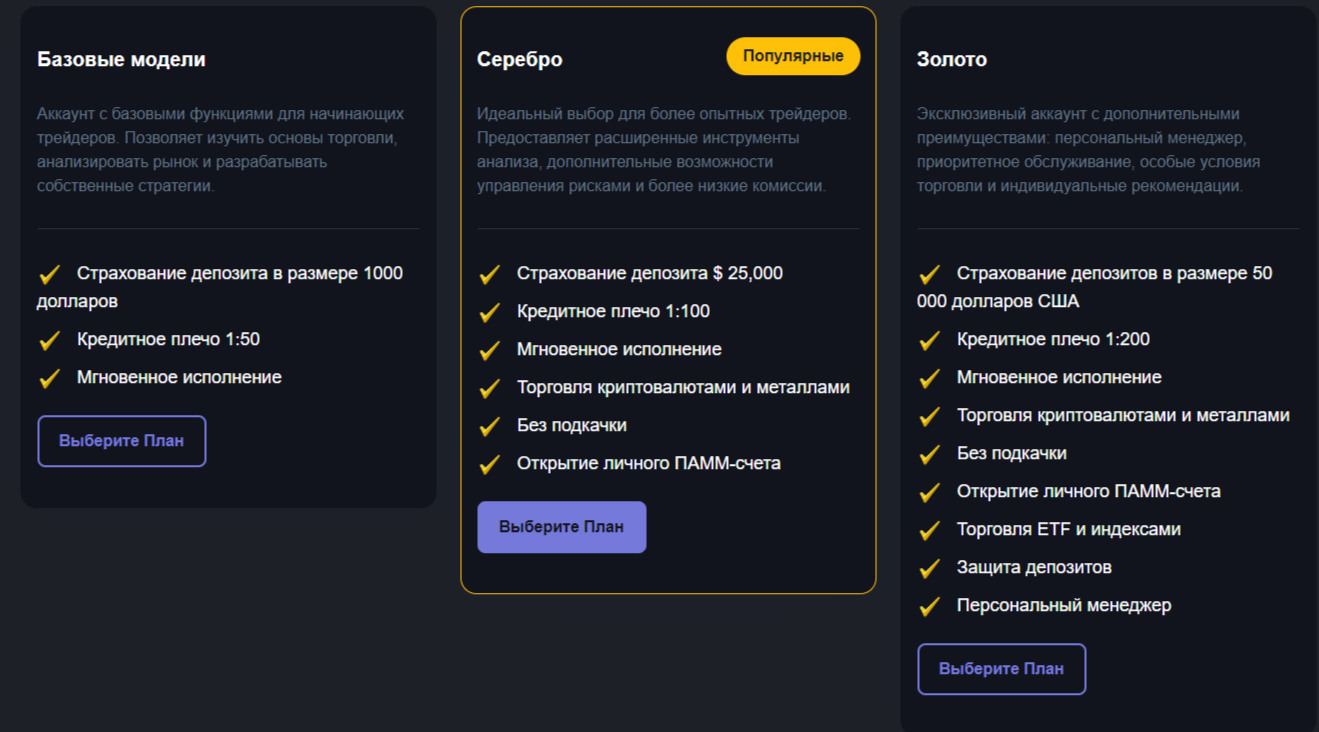Click the Базовые модели heading

click(121, 59)
